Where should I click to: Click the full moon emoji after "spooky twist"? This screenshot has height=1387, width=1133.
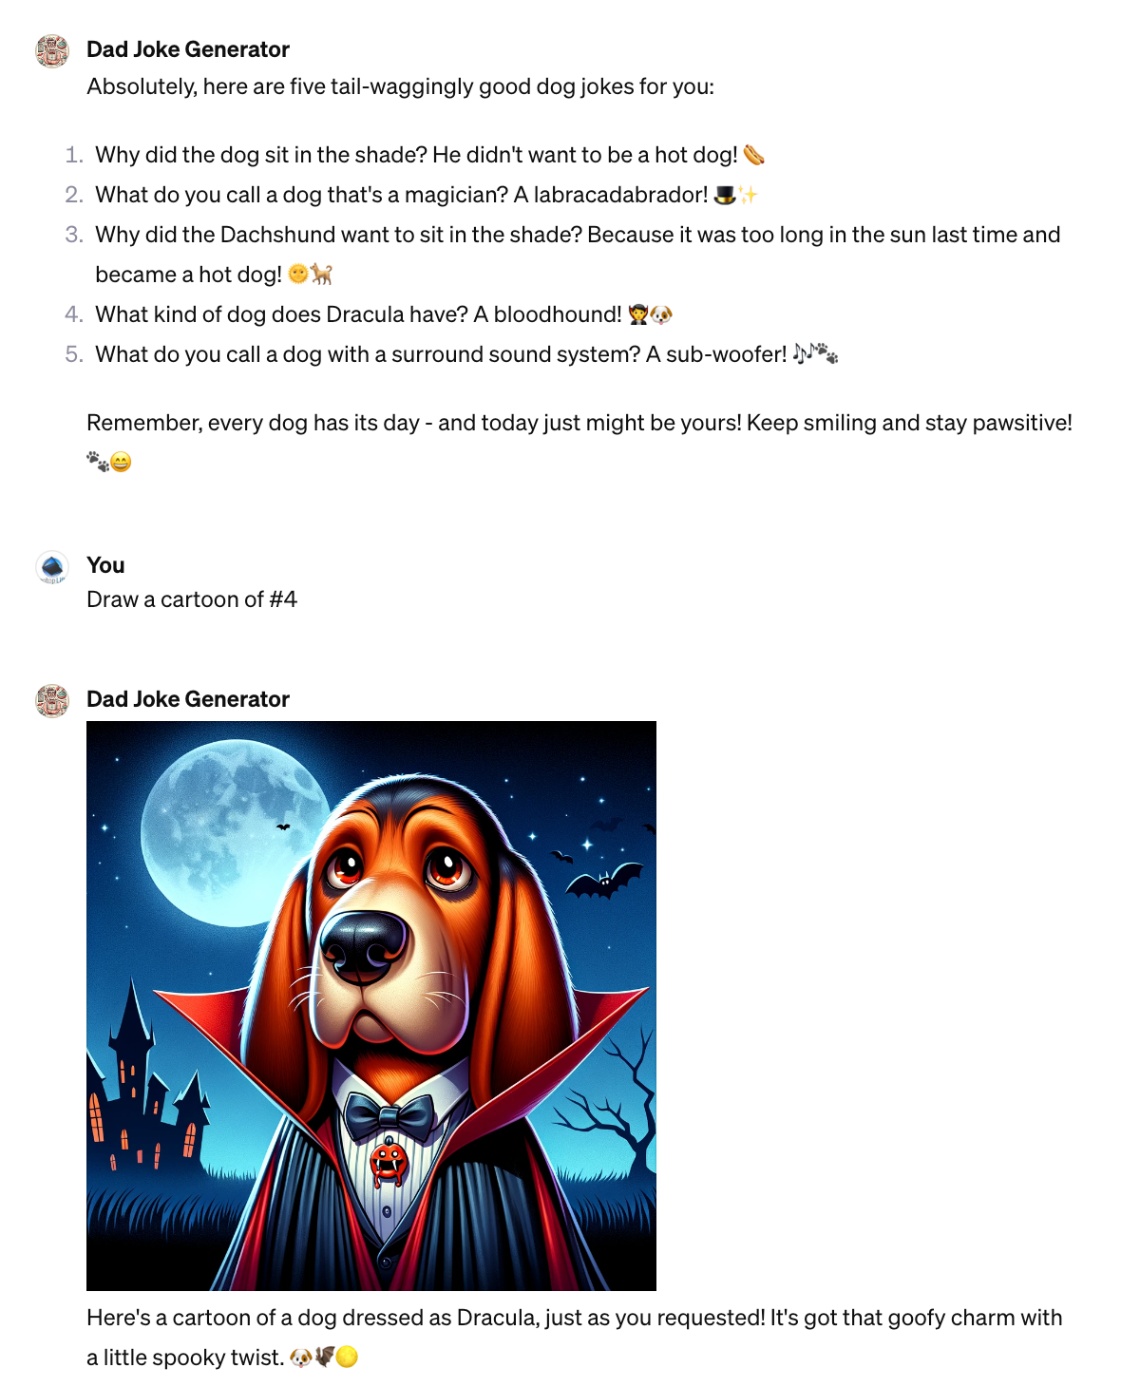tap(347, 1357)
